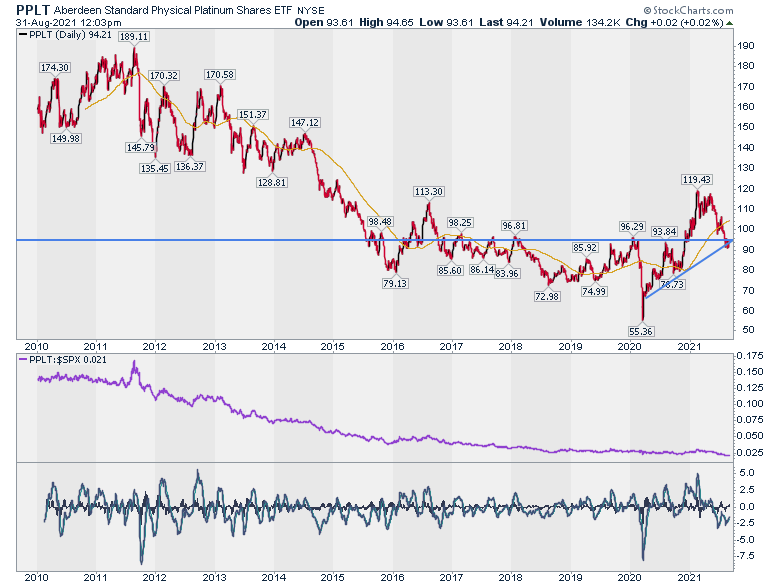Click the 170.58 price label
This screenshot has width=780, height=586.
pos(220,75)
